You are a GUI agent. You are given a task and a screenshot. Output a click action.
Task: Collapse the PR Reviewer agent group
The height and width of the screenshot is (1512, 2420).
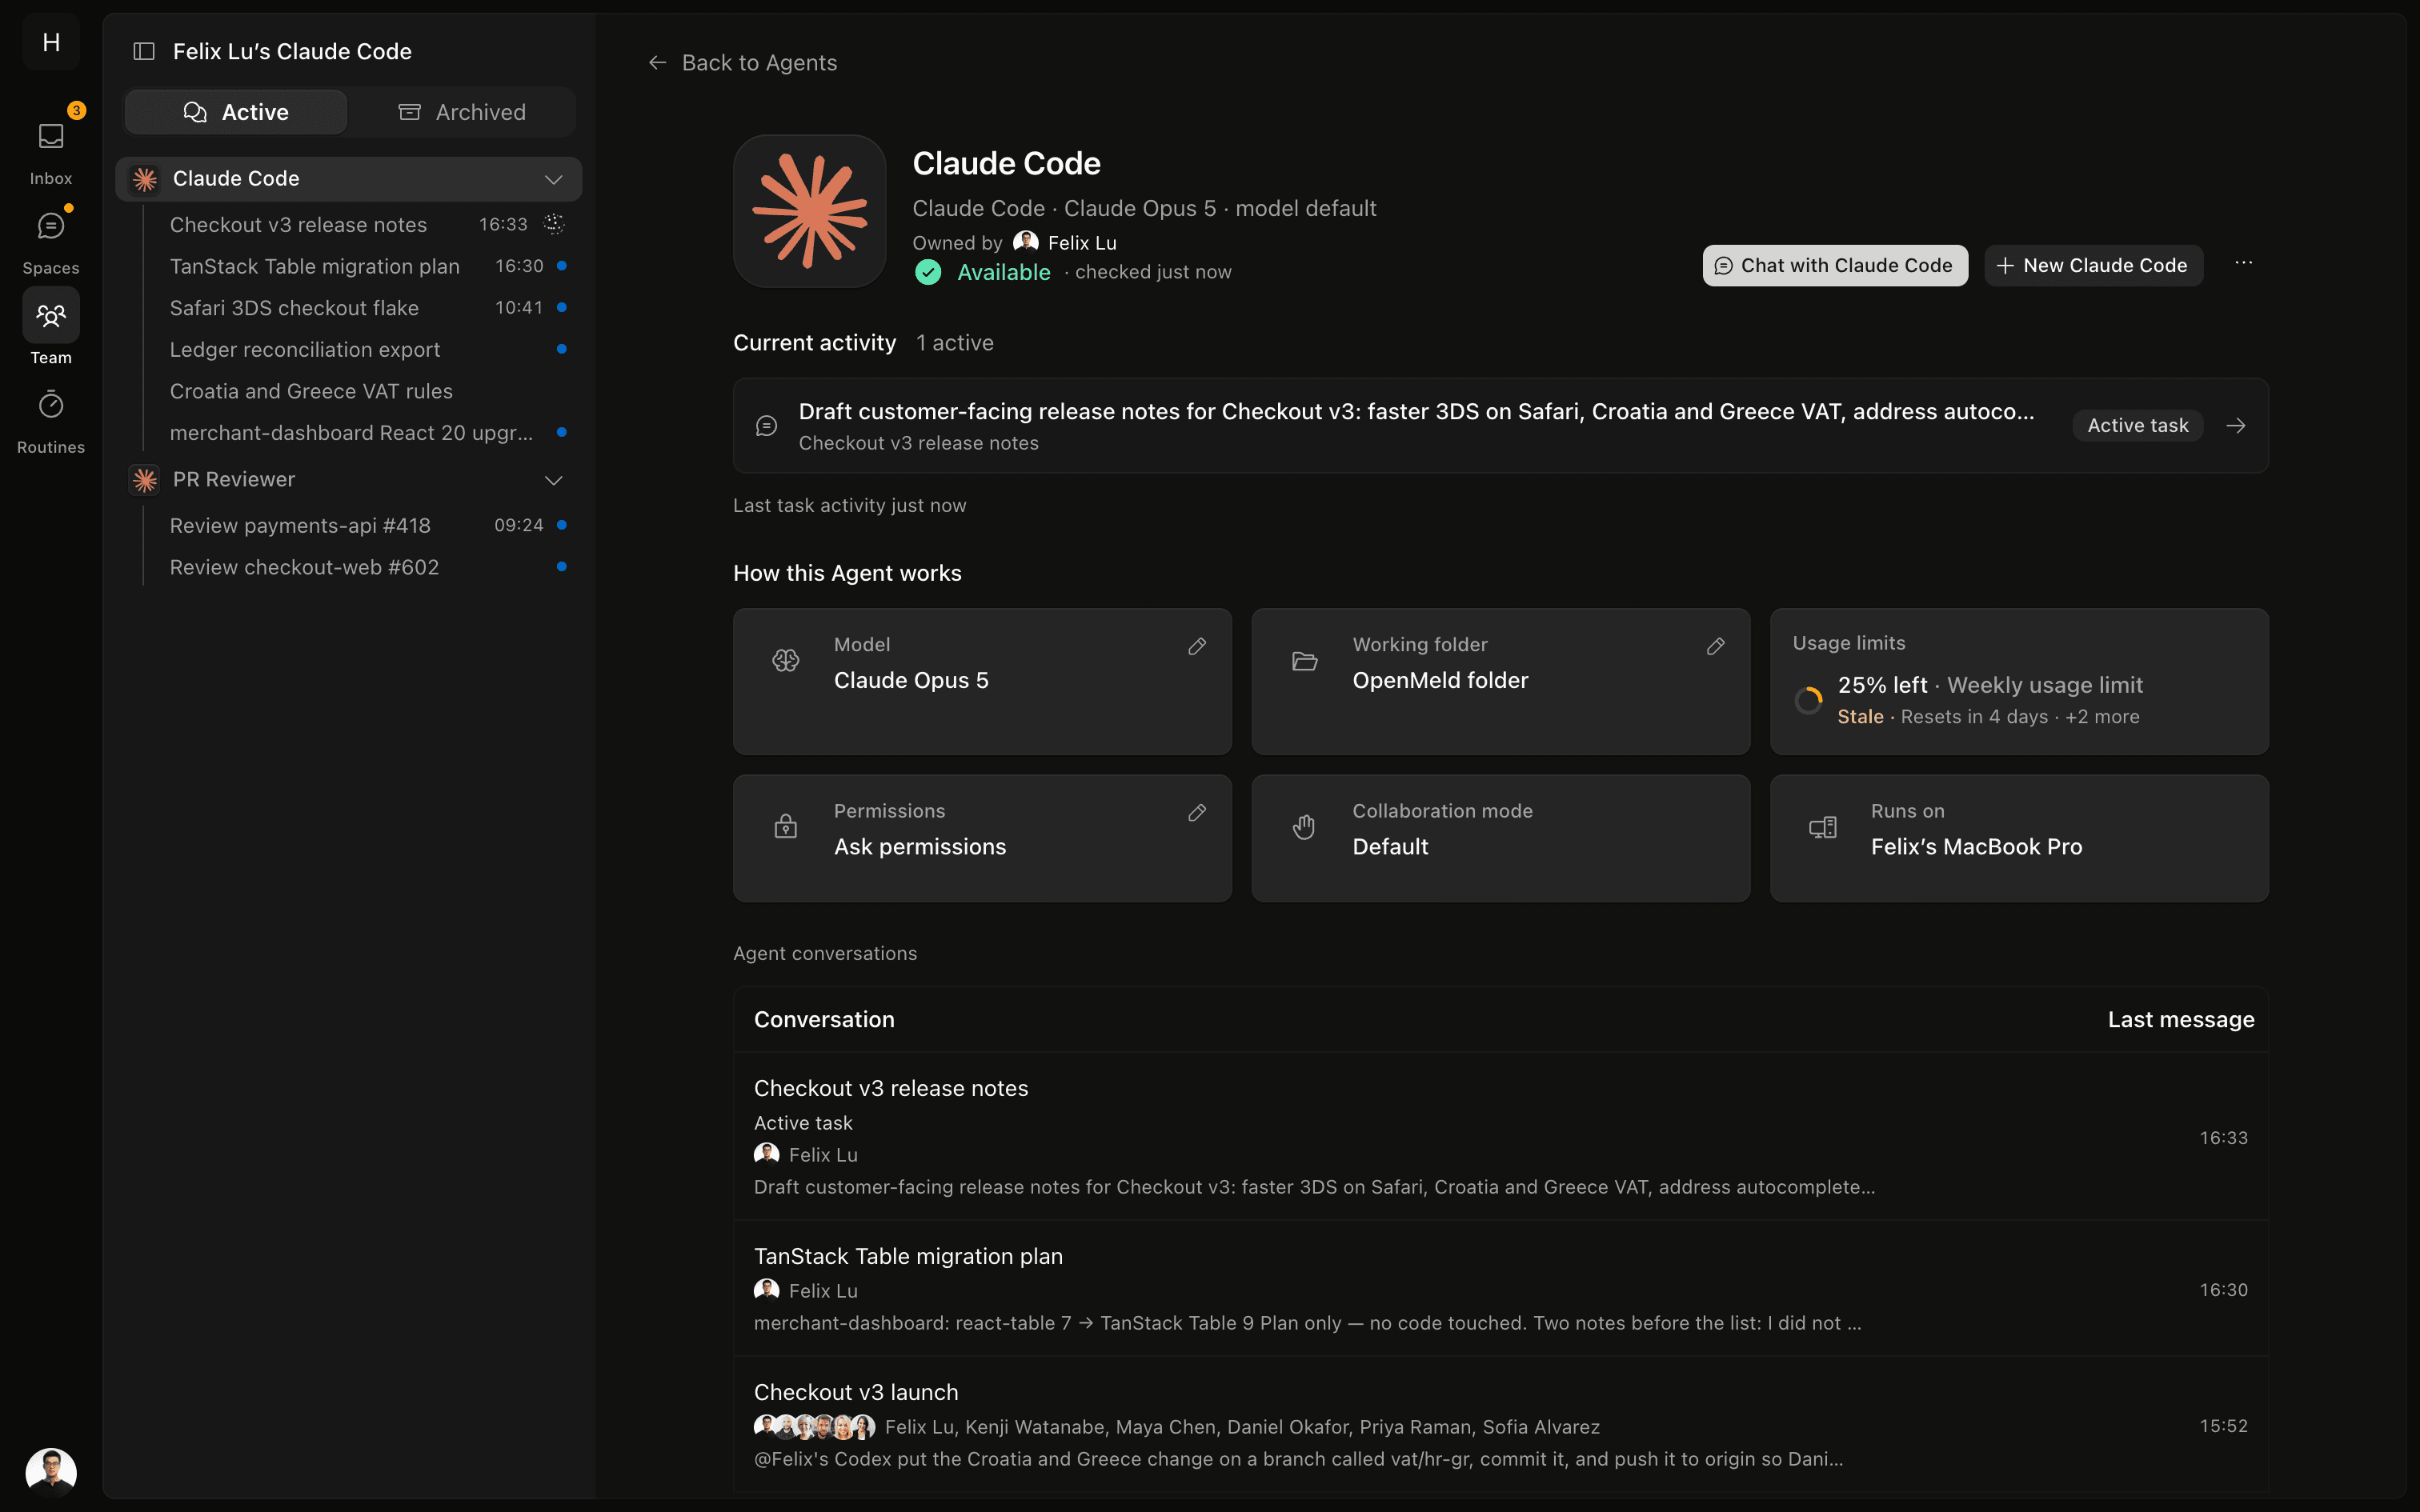tap(553, 480)
